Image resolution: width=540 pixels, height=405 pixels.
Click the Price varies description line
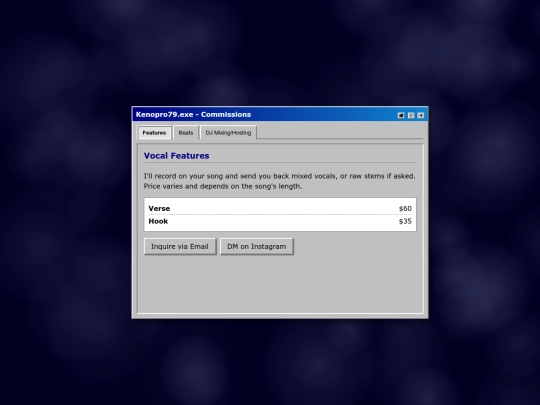(x=223, y=186)
